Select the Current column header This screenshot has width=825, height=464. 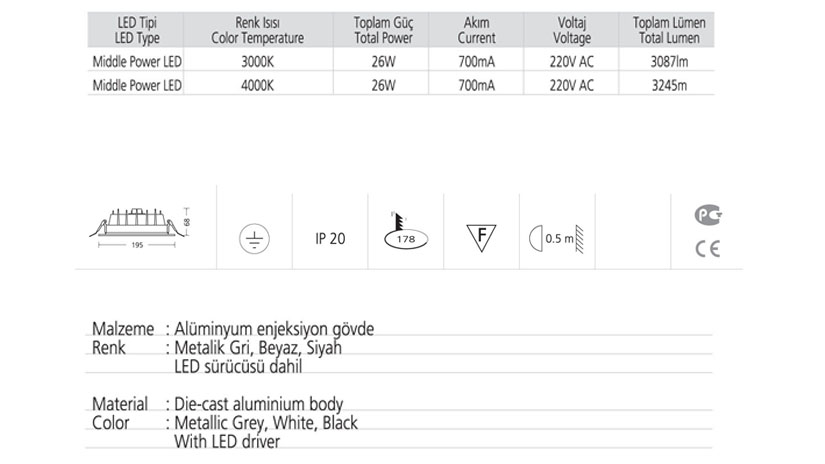[x=476, y=31]
